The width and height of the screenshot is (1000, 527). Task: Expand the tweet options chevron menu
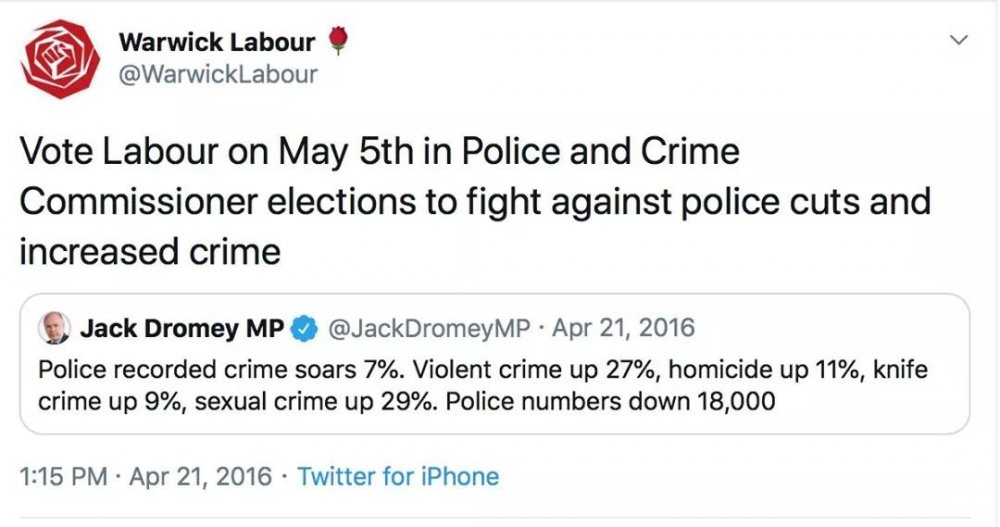(x=958, y=41)
